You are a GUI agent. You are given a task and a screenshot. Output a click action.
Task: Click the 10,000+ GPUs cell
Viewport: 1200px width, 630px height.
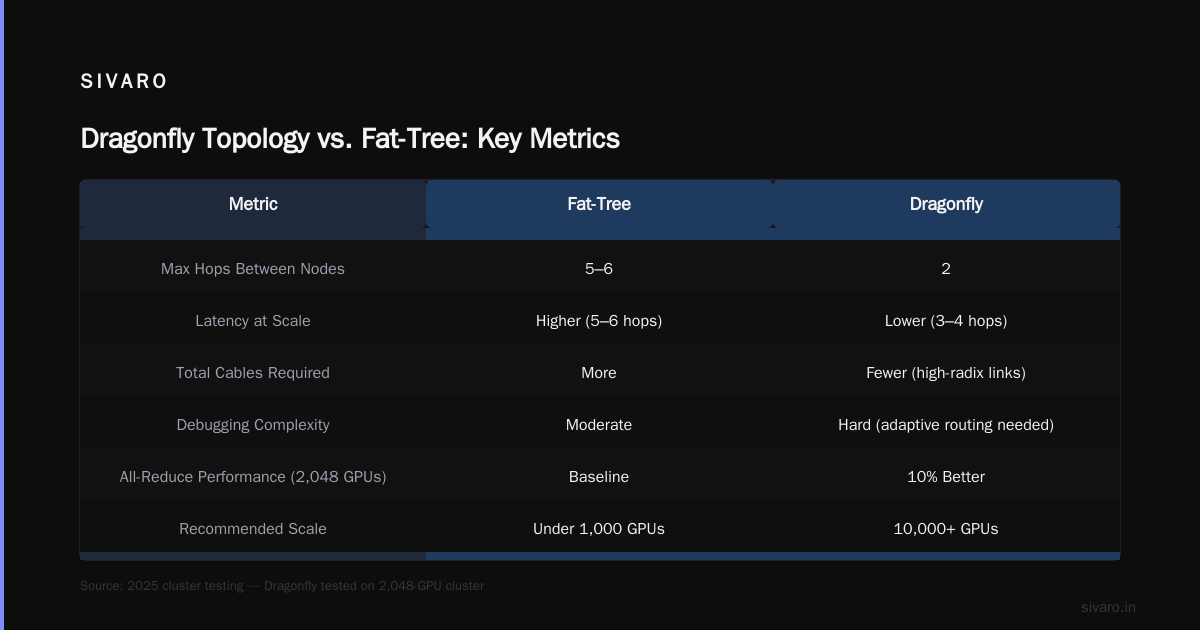click(946, 529)
